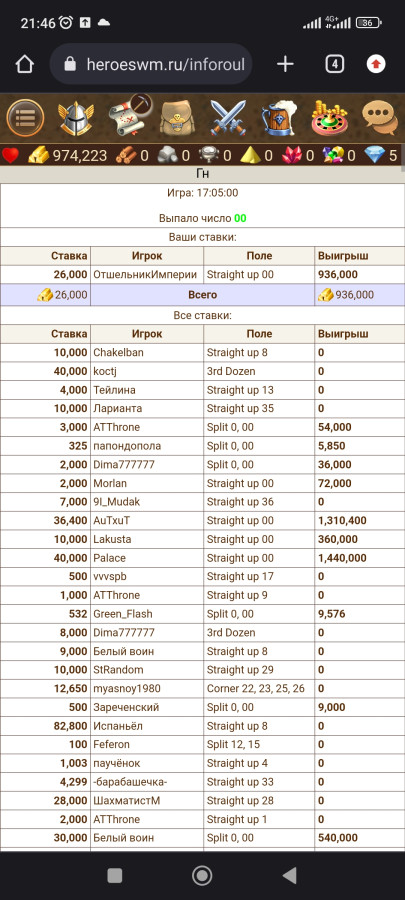Open the tab switcher showing 4
This screenshot has width=405, height=900.
pyautogui.click(x=334, y=64)
